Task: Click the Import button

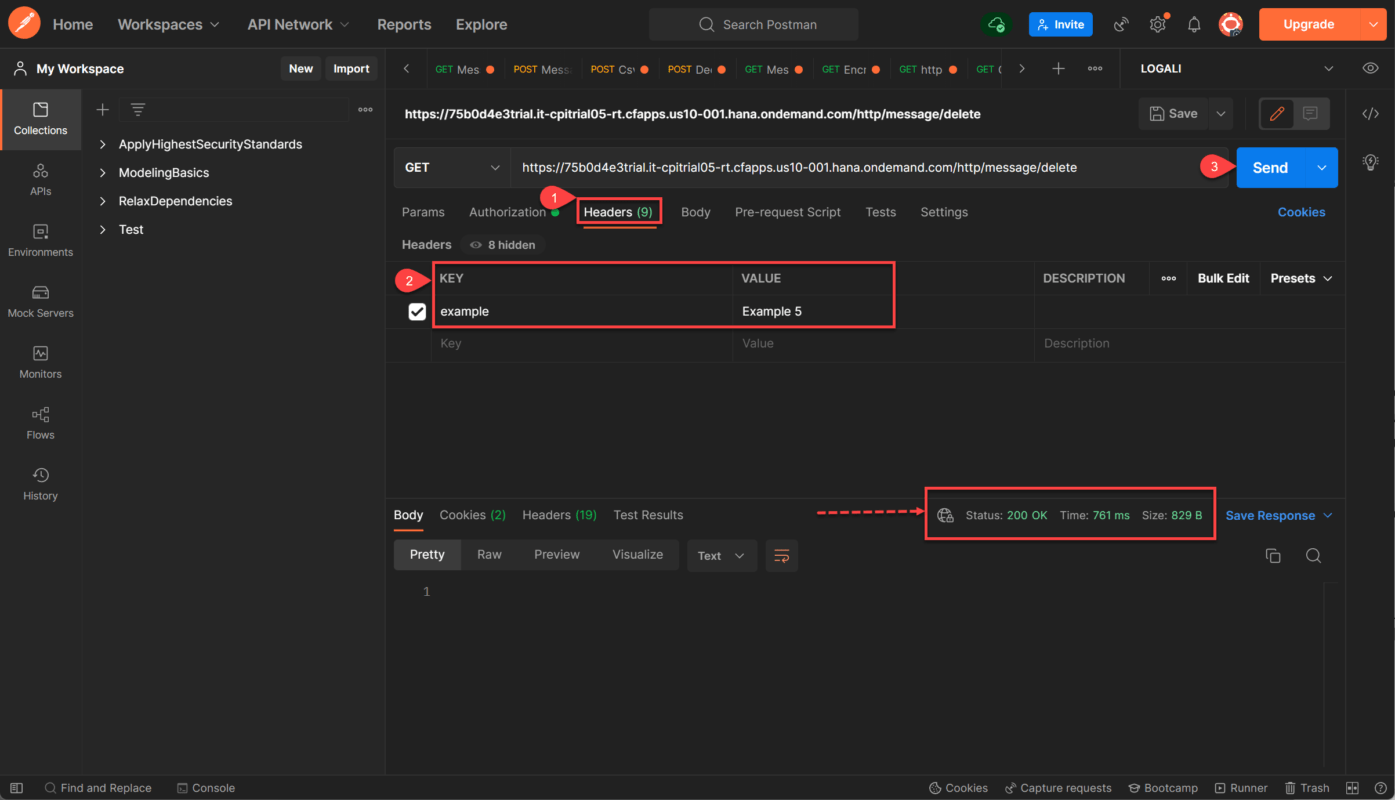Action: [351, 69]
